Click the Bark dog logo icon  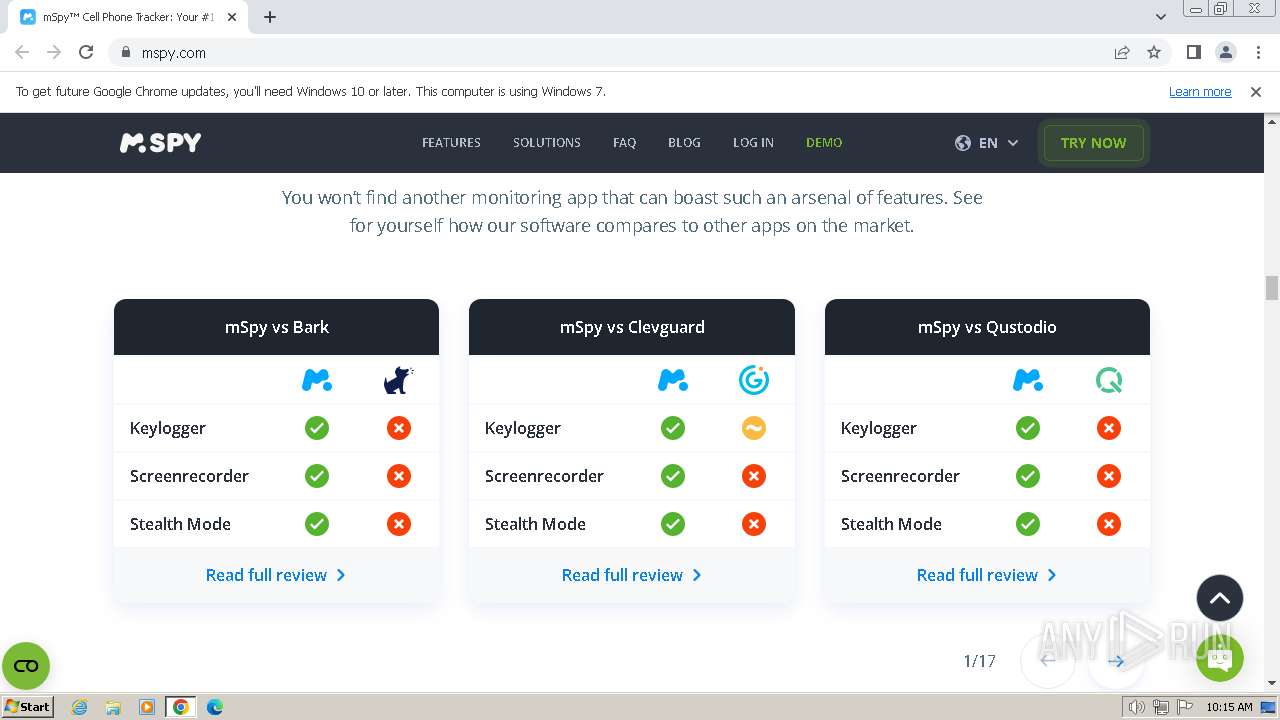[398, 380]
